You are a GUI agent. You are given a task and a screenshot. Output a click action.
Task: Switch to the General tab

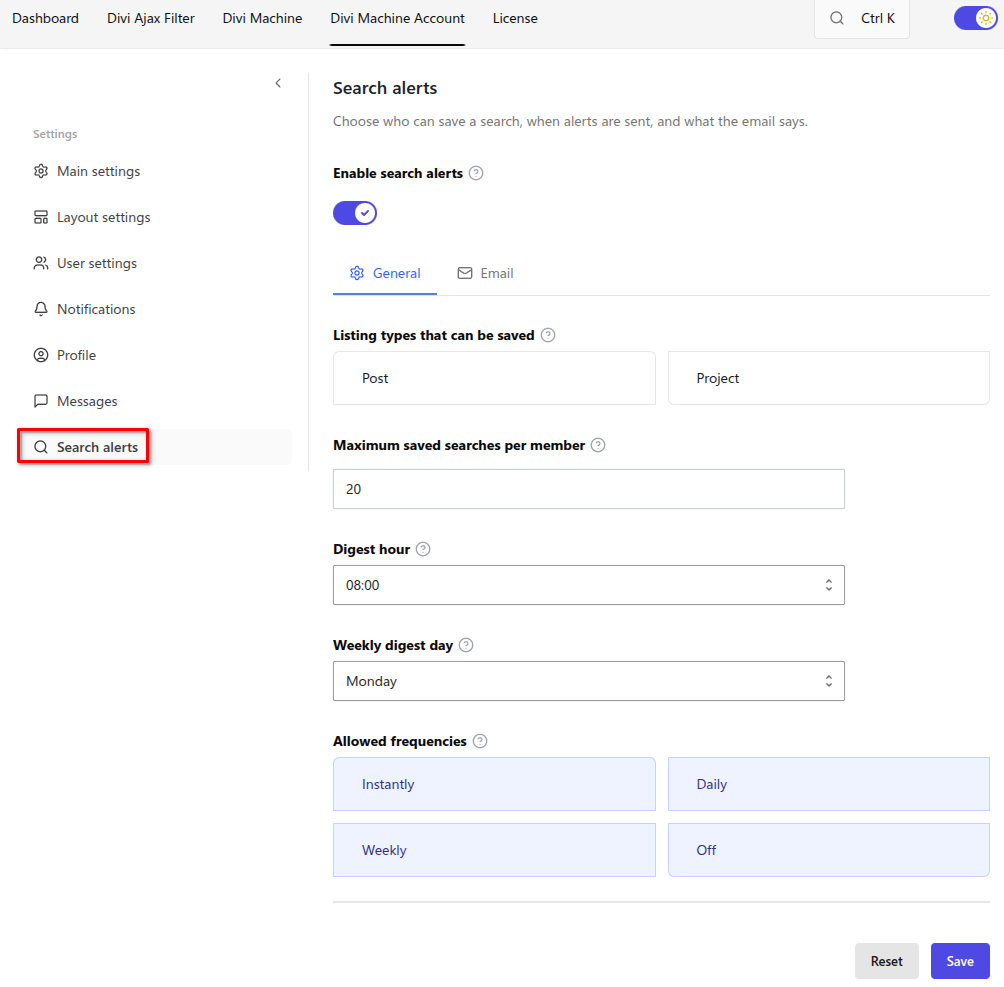pos(385,273)
